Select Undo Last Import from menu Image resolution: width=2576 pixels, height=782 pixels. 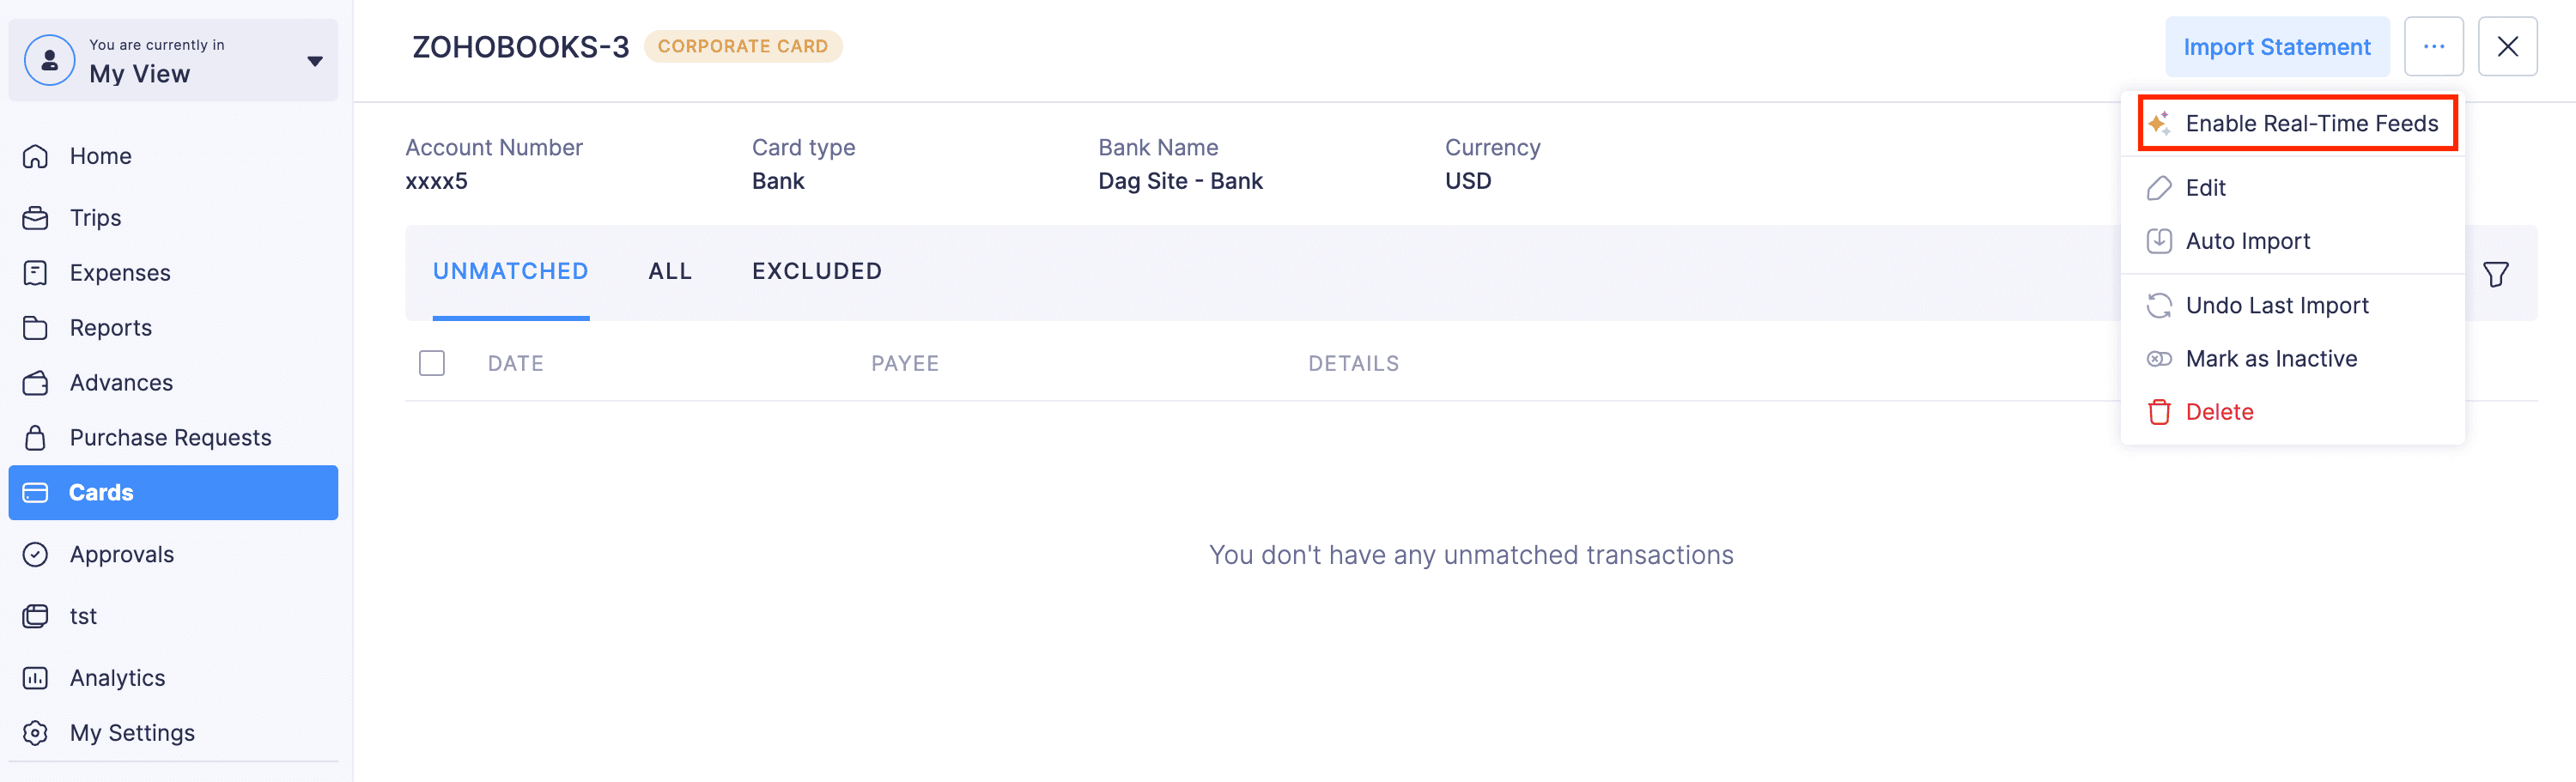2276,306
